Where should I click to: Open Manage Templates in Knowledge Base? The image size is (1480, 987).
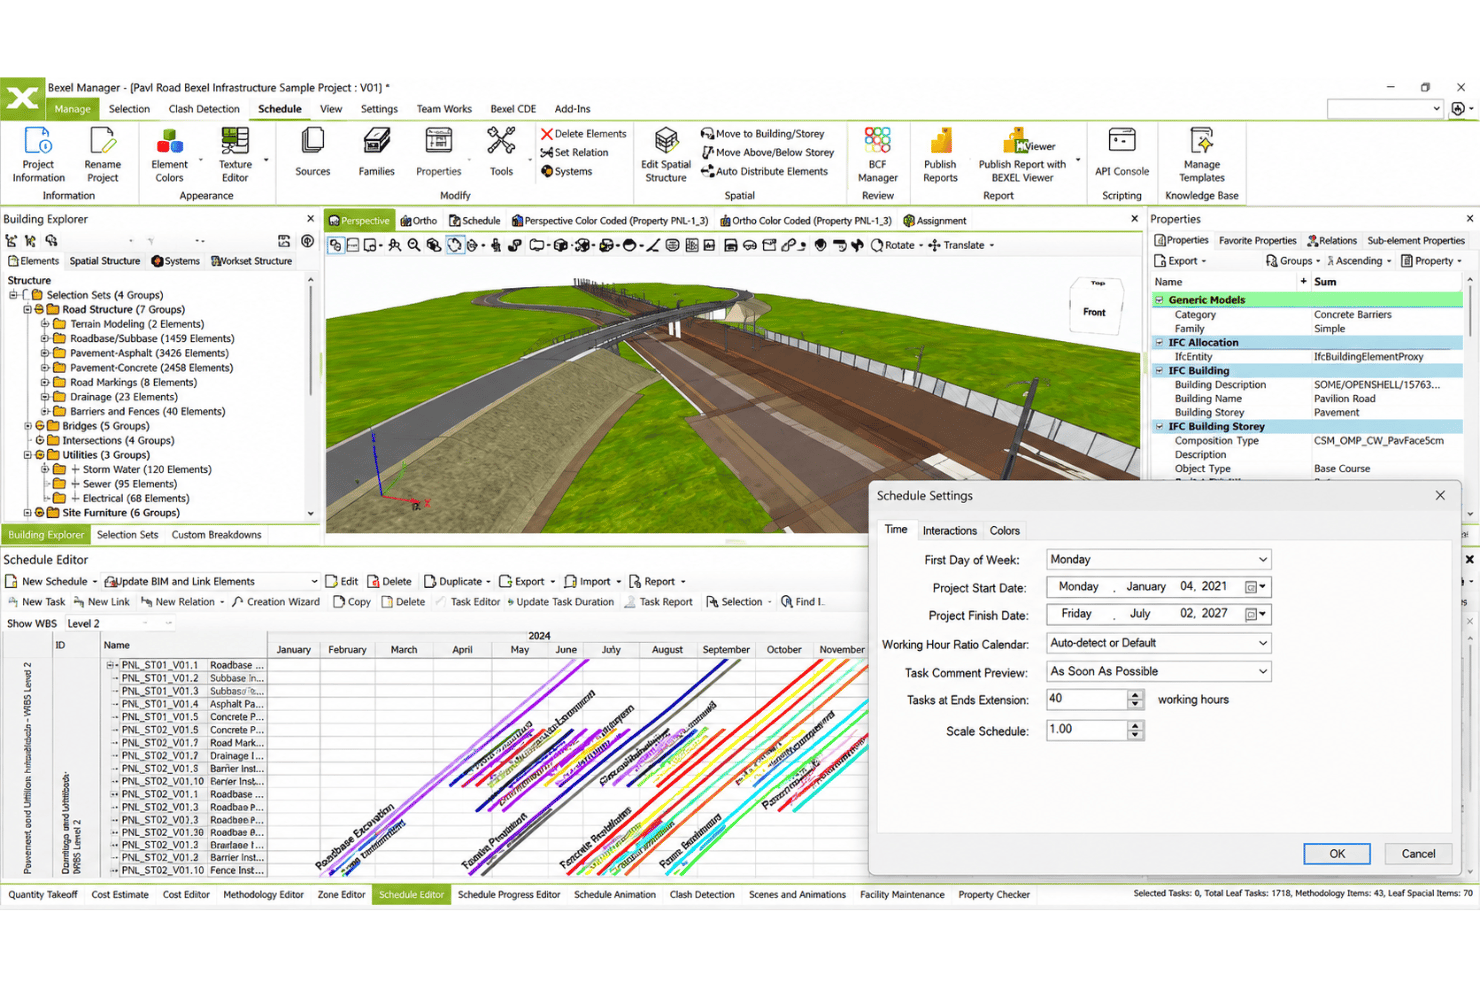(x=1202, y=155)
